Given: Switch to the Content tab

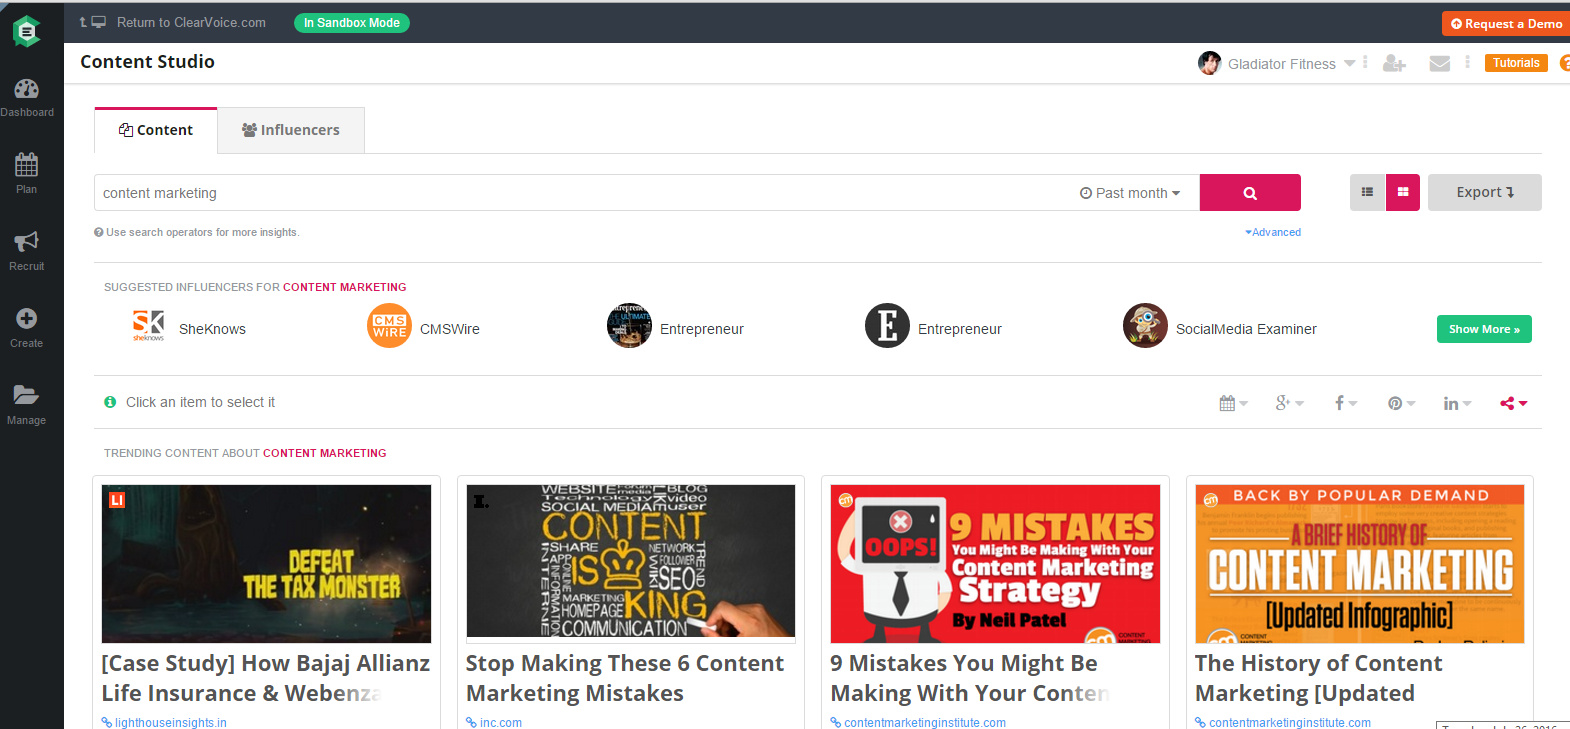Looking at the screenshot, I should 156,130.
